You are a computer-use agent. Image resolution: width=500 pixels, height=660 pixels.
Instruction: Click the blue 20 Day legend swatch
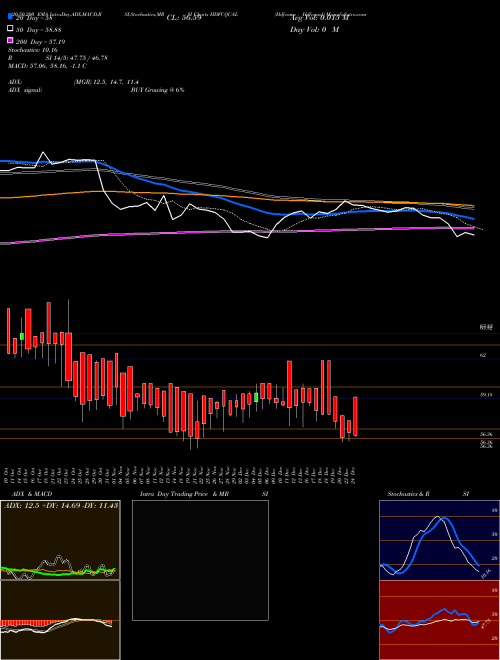(11, 17)
